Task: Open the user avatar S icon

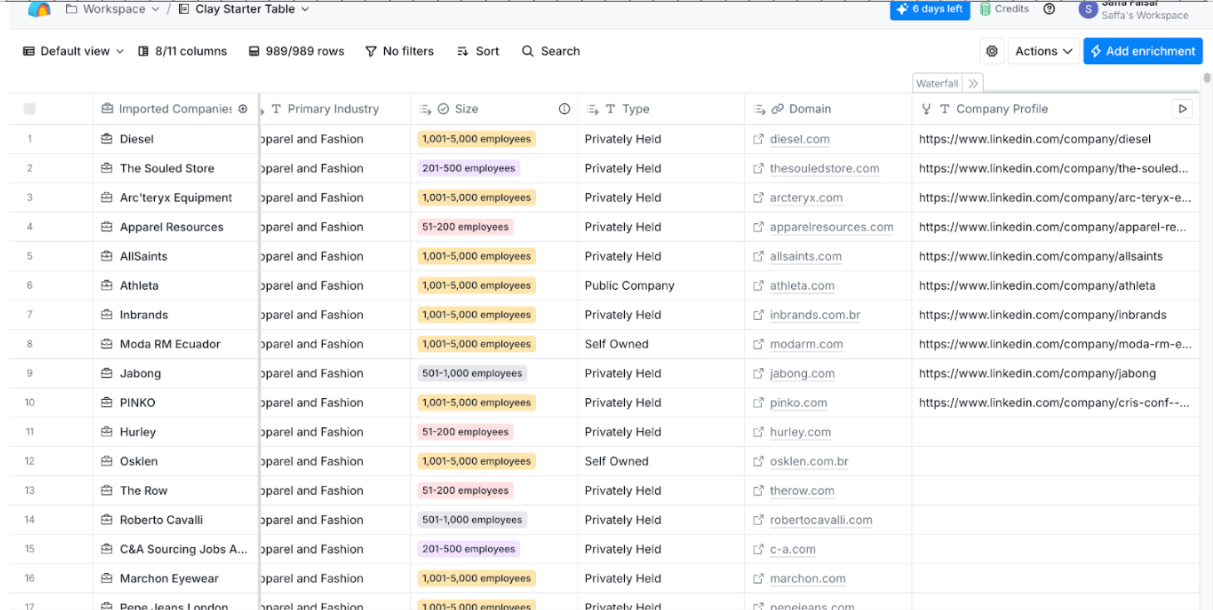Action: tap(1088, 9)
